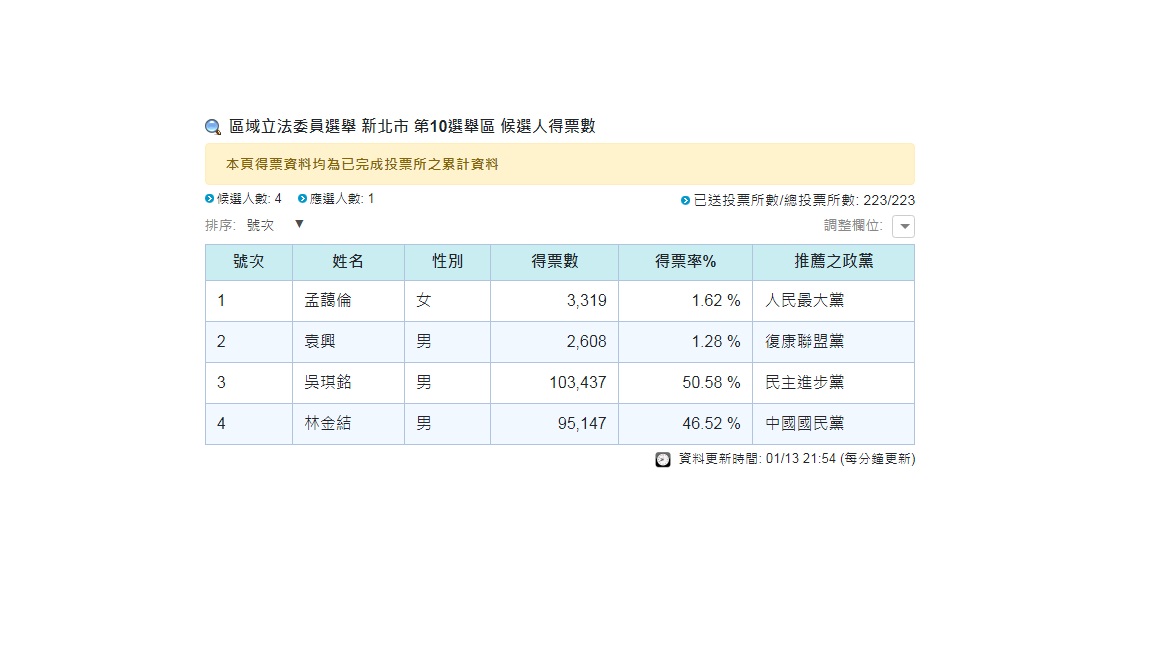
Task: Click number 2 in 袁興 row
Action: tap(221, 342)
